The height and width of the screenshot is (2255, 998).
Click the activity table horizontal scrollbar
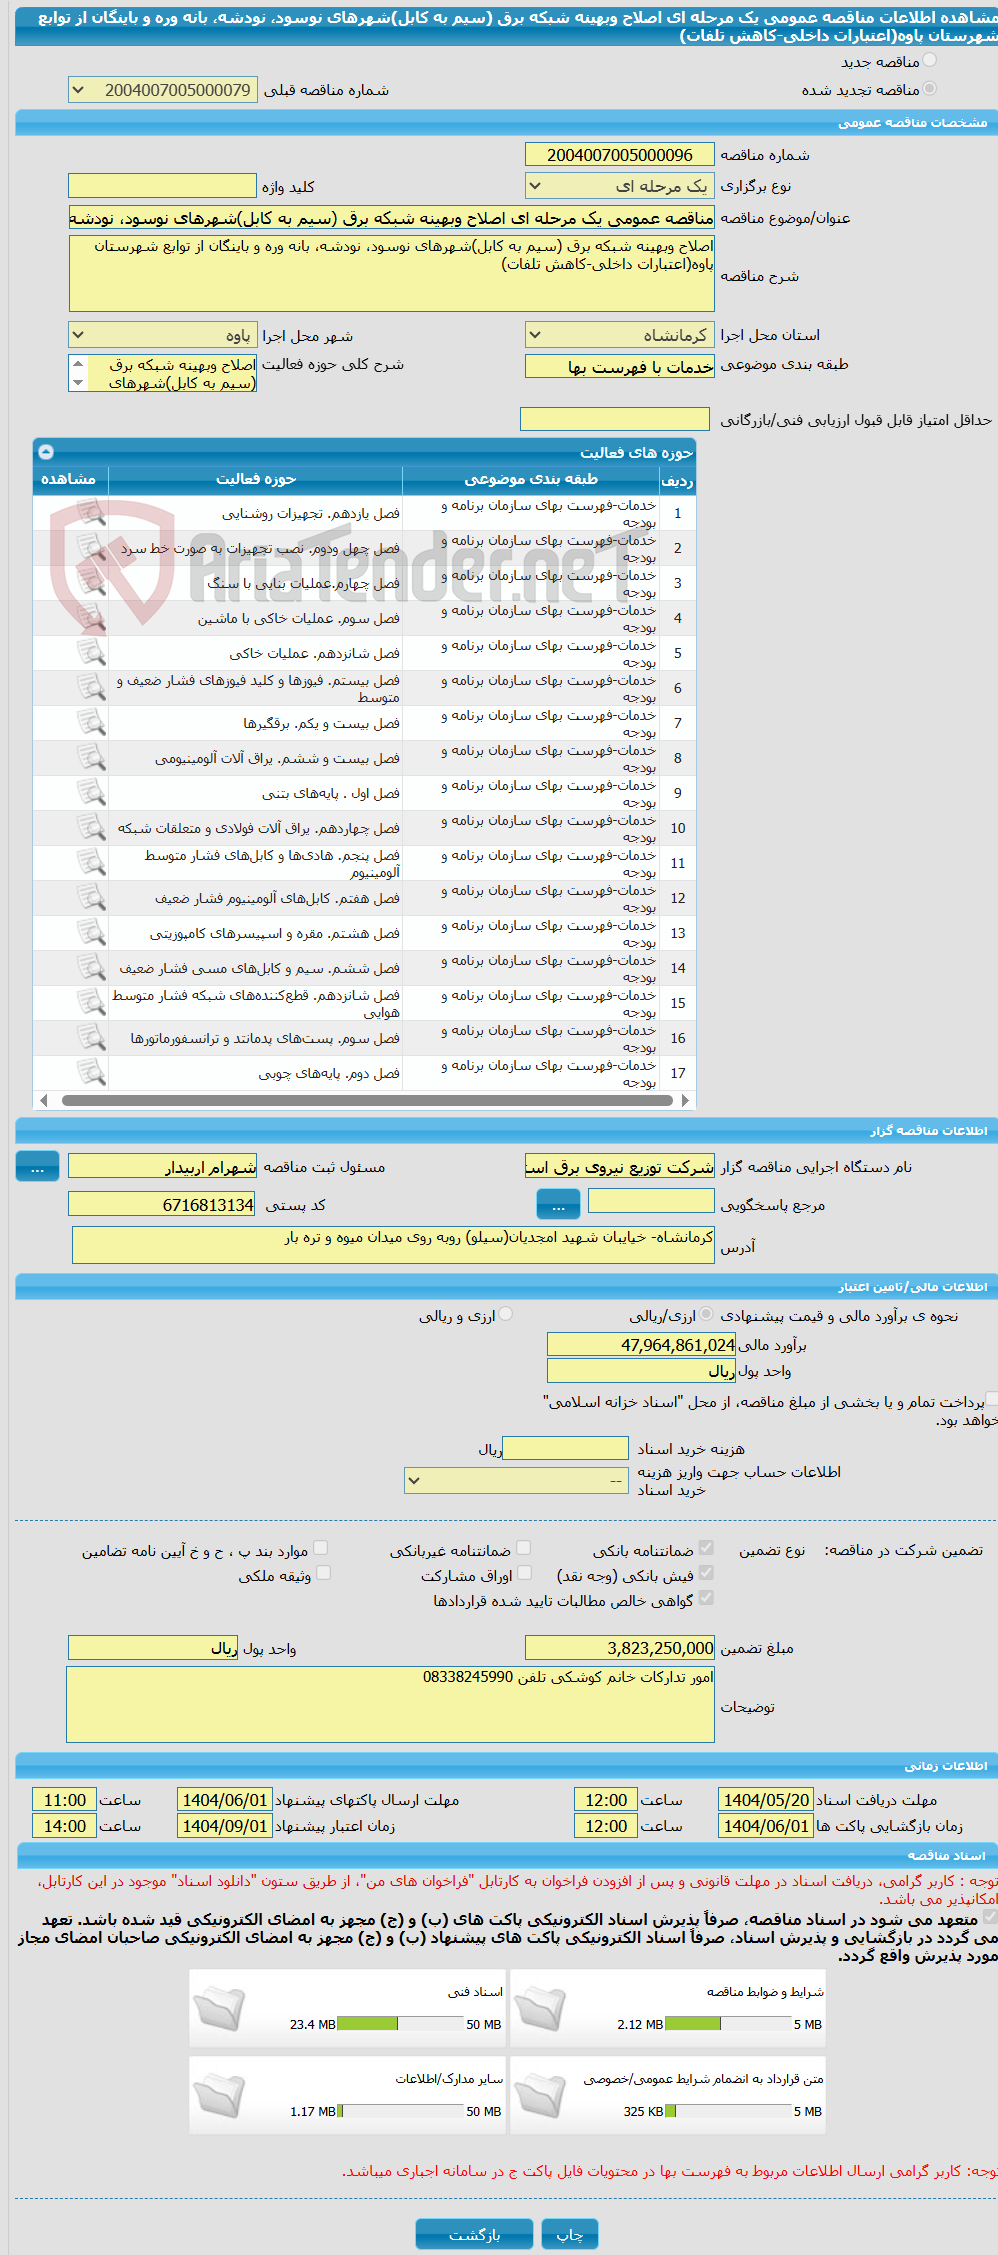point(366,1100)
